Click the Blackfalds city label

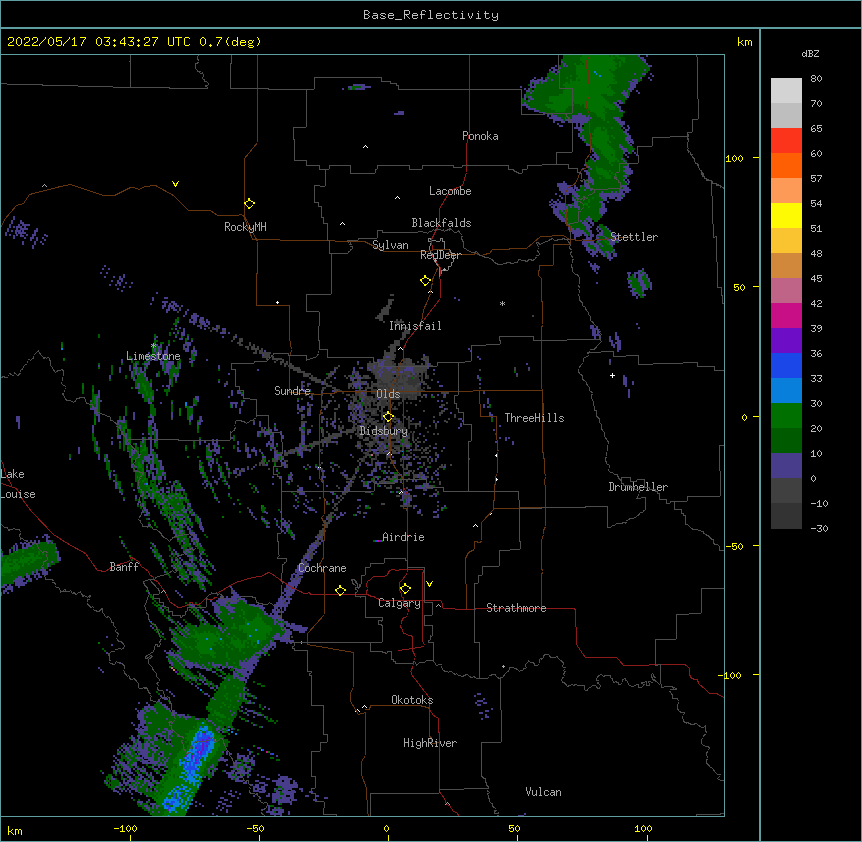coord(441,223)
